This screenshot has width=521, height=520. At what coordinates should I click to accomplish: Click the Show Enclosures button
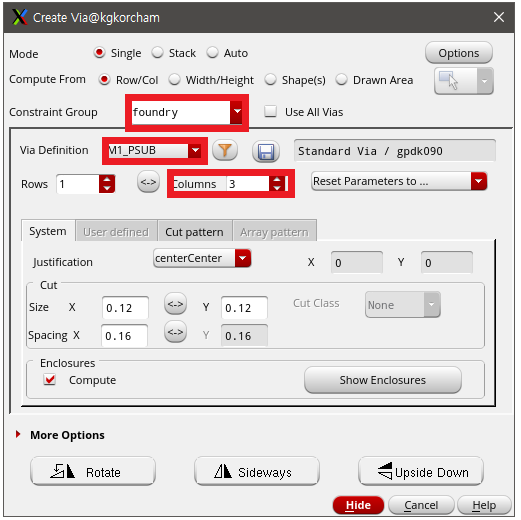point(383,380)
